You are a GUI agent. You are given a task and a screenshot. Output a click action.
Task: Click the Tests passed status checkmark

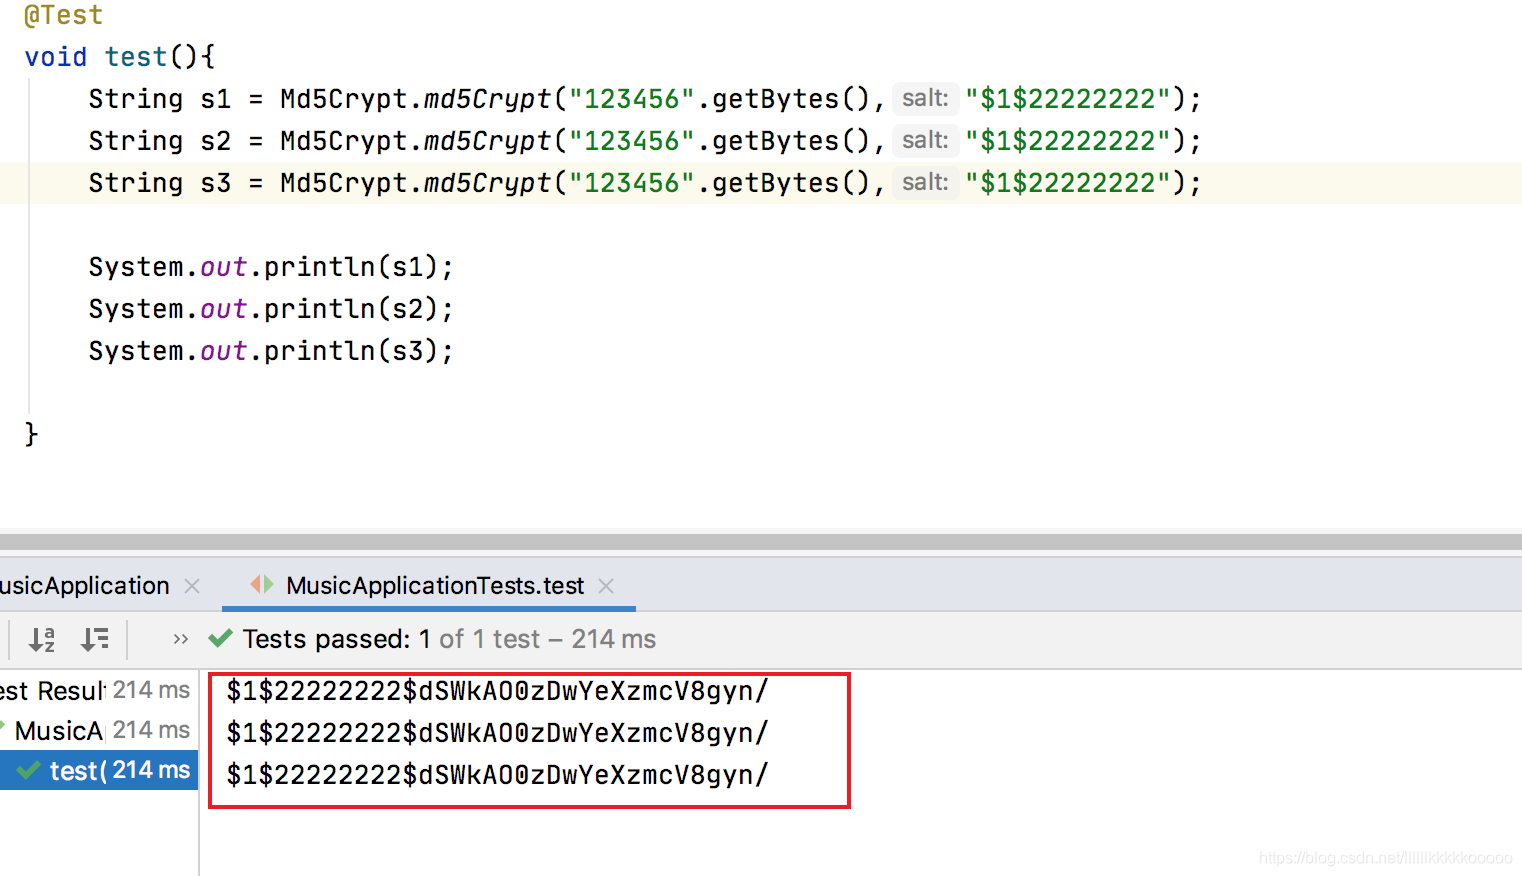(x=220, y=638)
